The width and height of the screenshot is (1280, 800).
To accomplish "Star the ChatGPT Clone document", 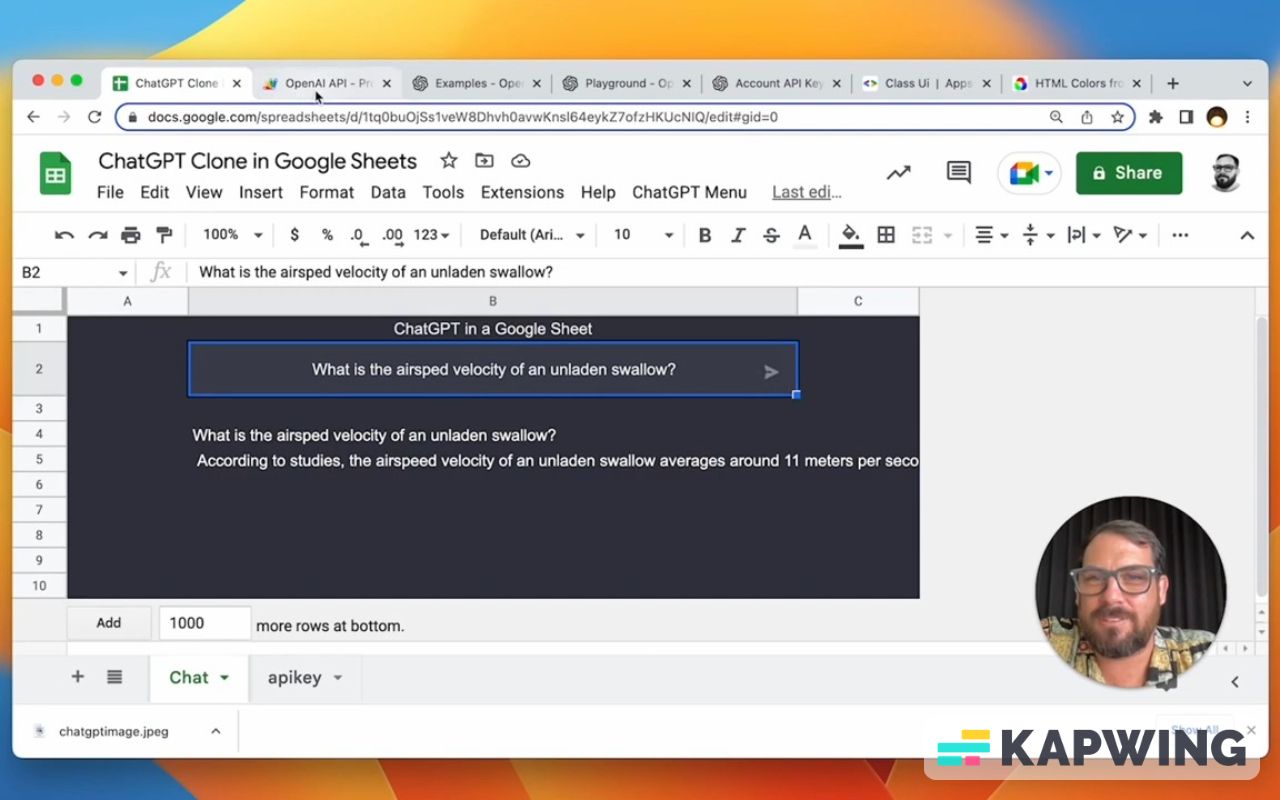I will (449, 161).
